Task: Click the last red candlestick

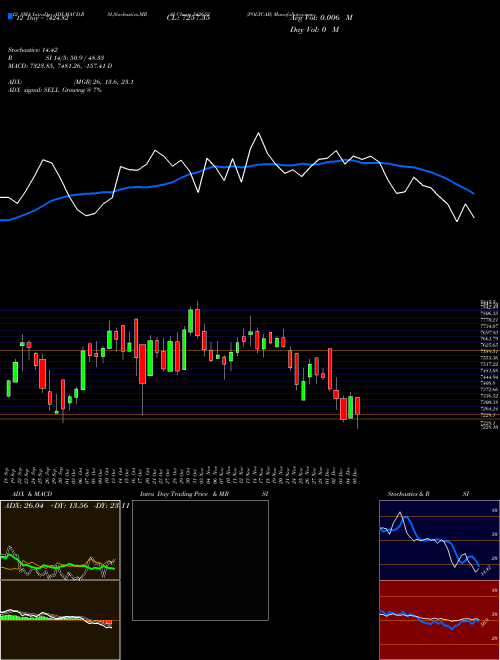Action: click(x=357, y=406)
